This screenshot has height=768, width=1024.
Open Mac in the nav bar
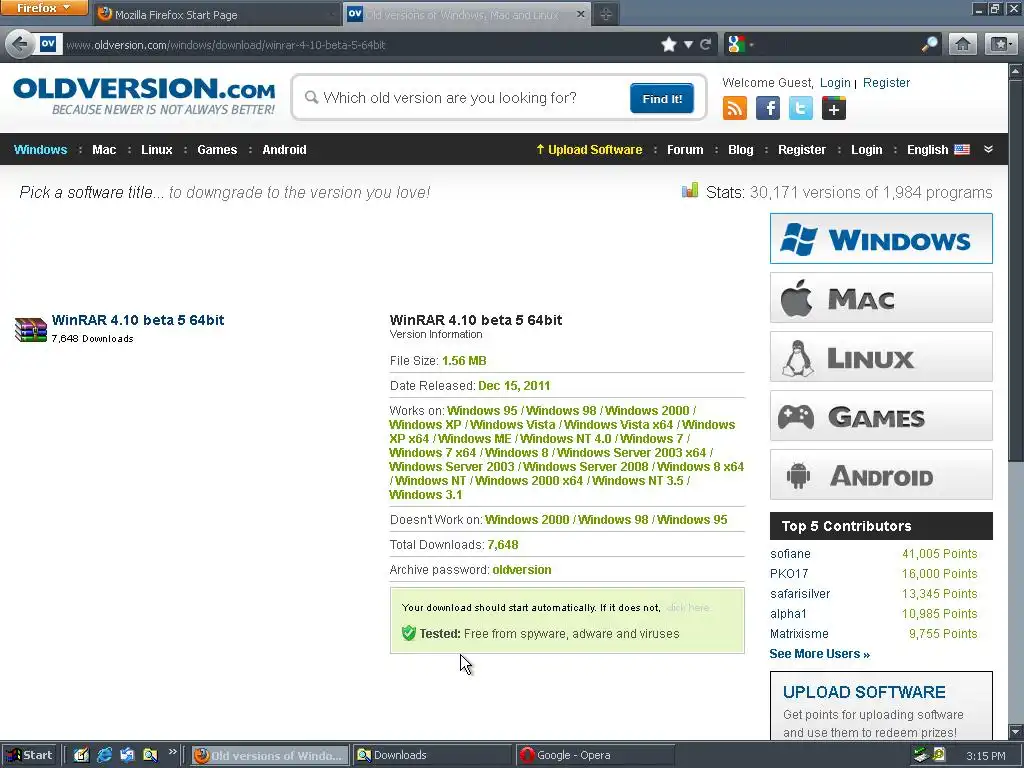tap(104, 150)
